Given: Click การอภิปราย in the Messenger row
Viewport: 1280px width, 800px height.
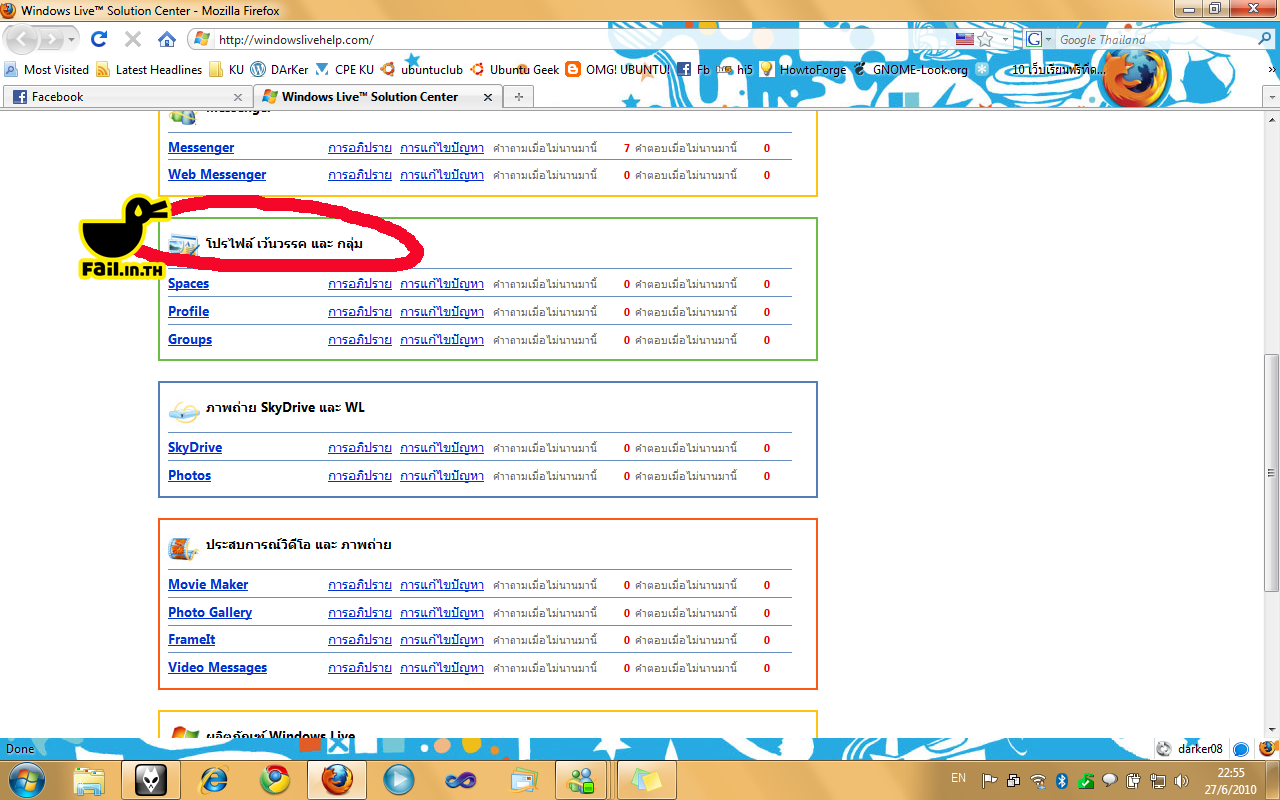Looking at the screenshot, I should (360, 148).
